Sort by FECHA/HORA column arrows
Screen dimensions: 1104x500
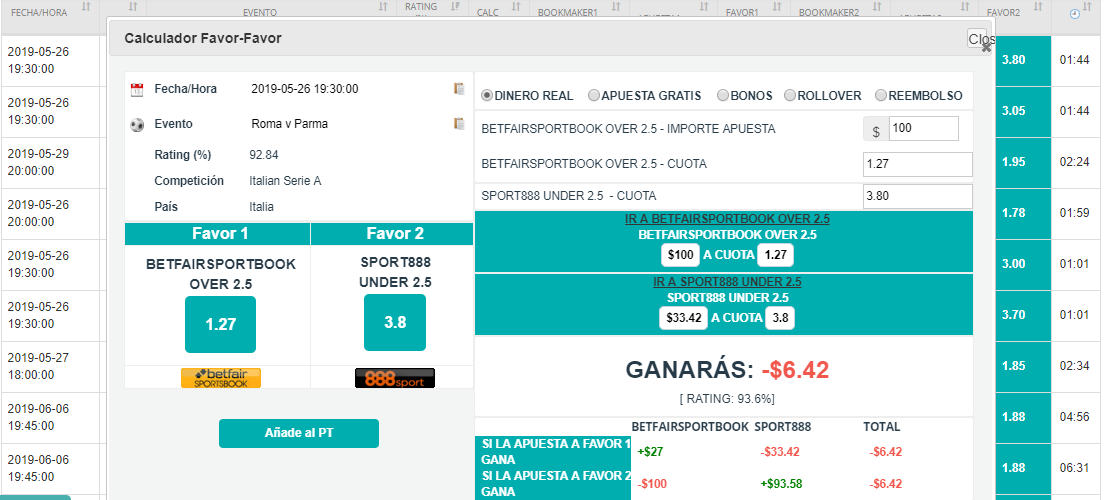(86, 7)
